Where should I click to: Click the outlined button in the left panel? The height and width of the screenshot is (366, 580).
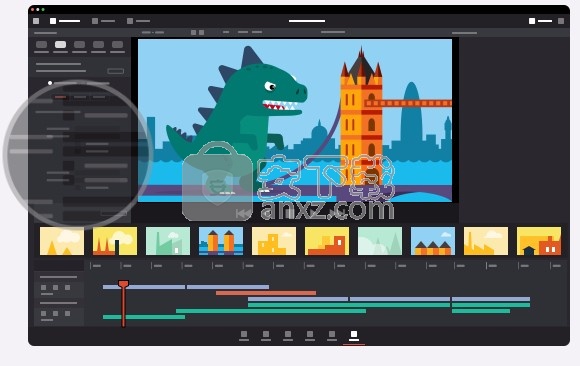coord(115,71)
